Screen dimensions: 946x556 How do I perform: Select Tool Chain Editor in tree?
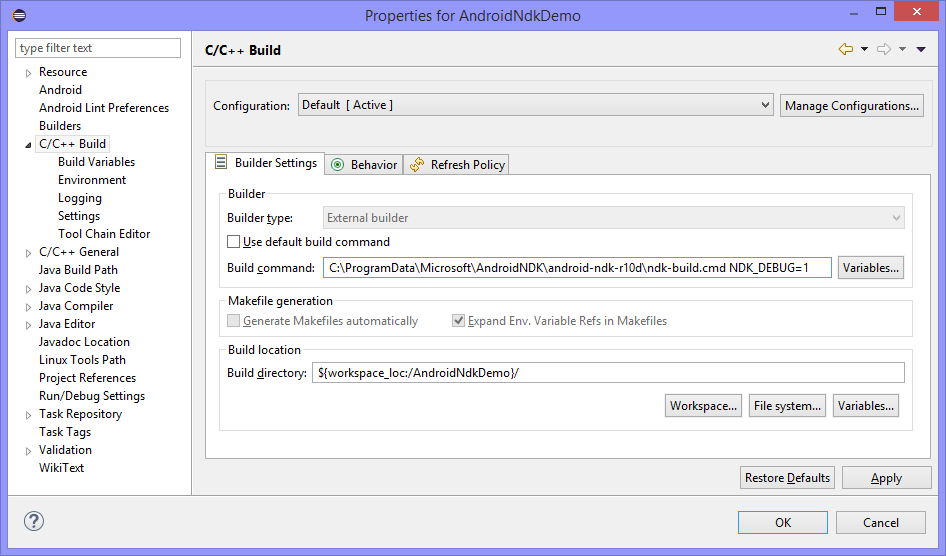click(x=104, y=234)
